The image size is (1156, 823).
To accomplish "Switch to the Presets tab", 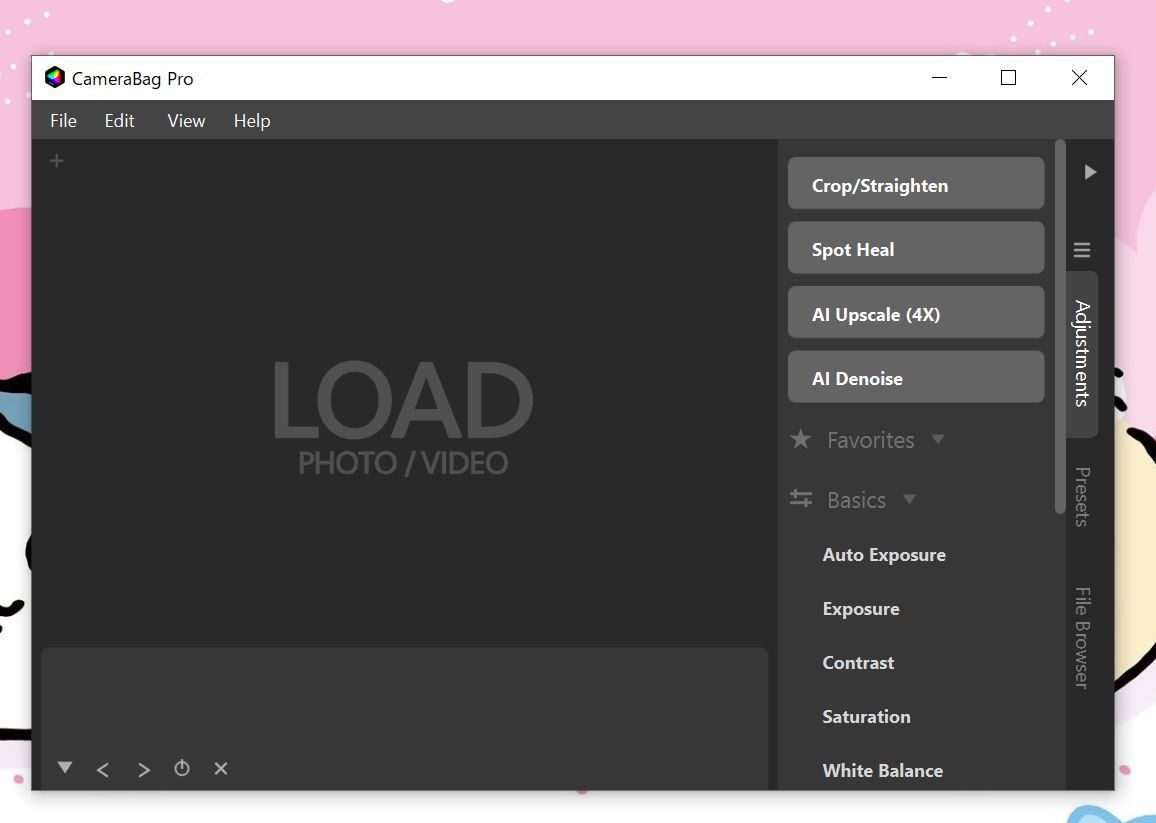I will (1081, 497).
